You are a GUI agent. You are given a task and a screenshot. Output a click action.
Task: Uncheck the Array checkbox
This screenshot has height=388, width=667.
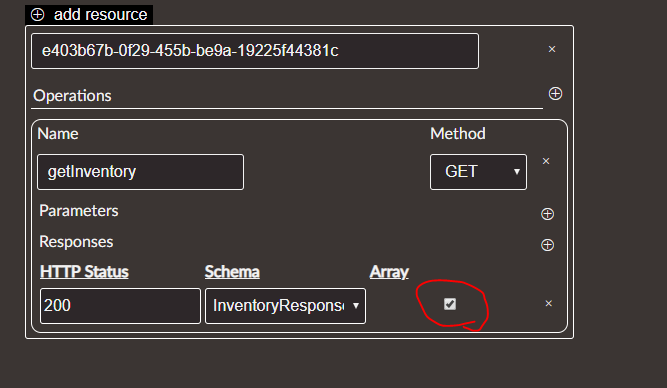(450, 304)
